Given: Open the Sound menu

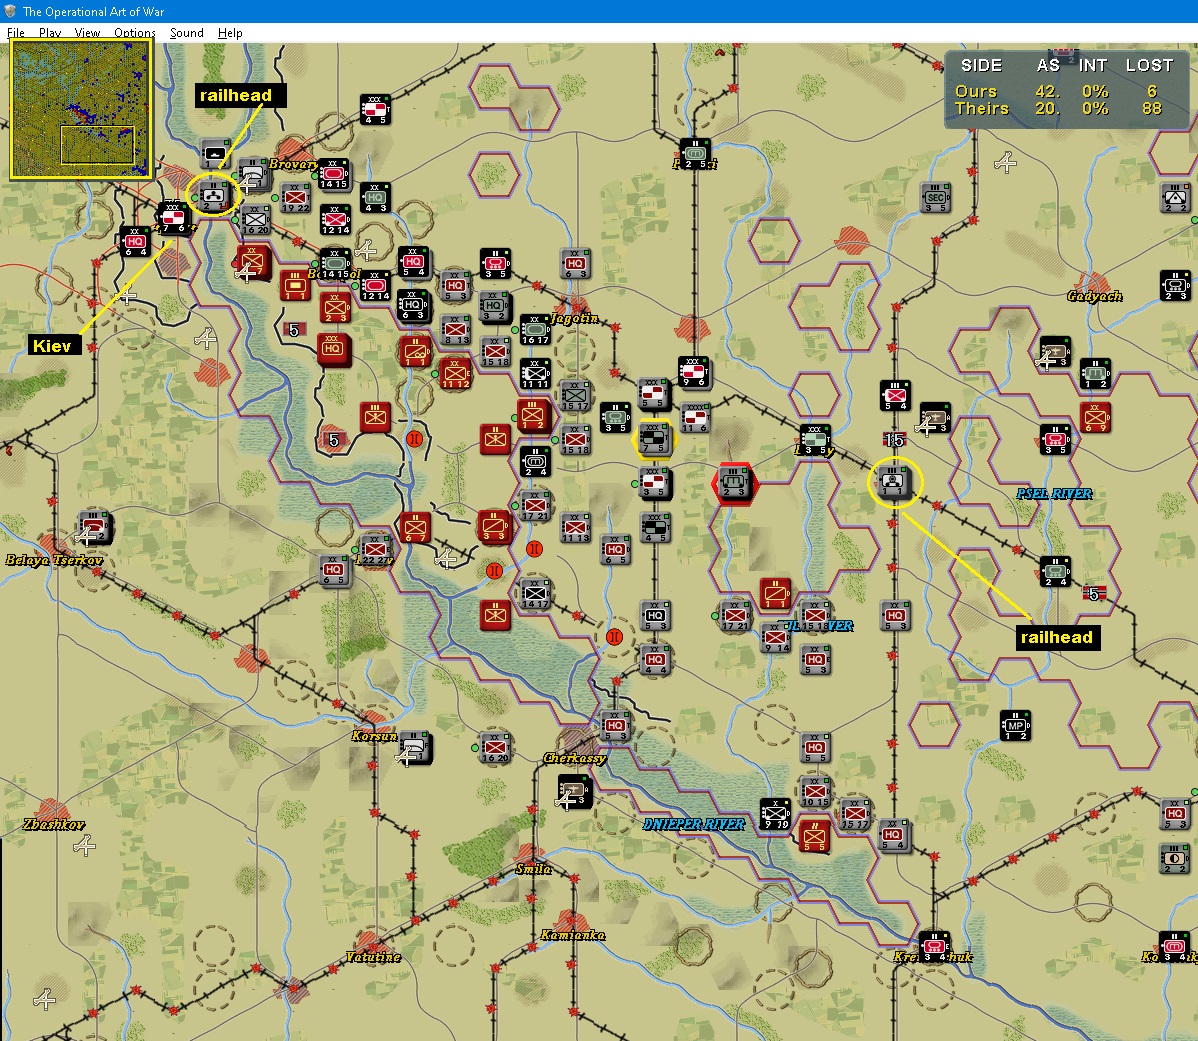Looking at the screenshot, I should click(x=186, y=33).
